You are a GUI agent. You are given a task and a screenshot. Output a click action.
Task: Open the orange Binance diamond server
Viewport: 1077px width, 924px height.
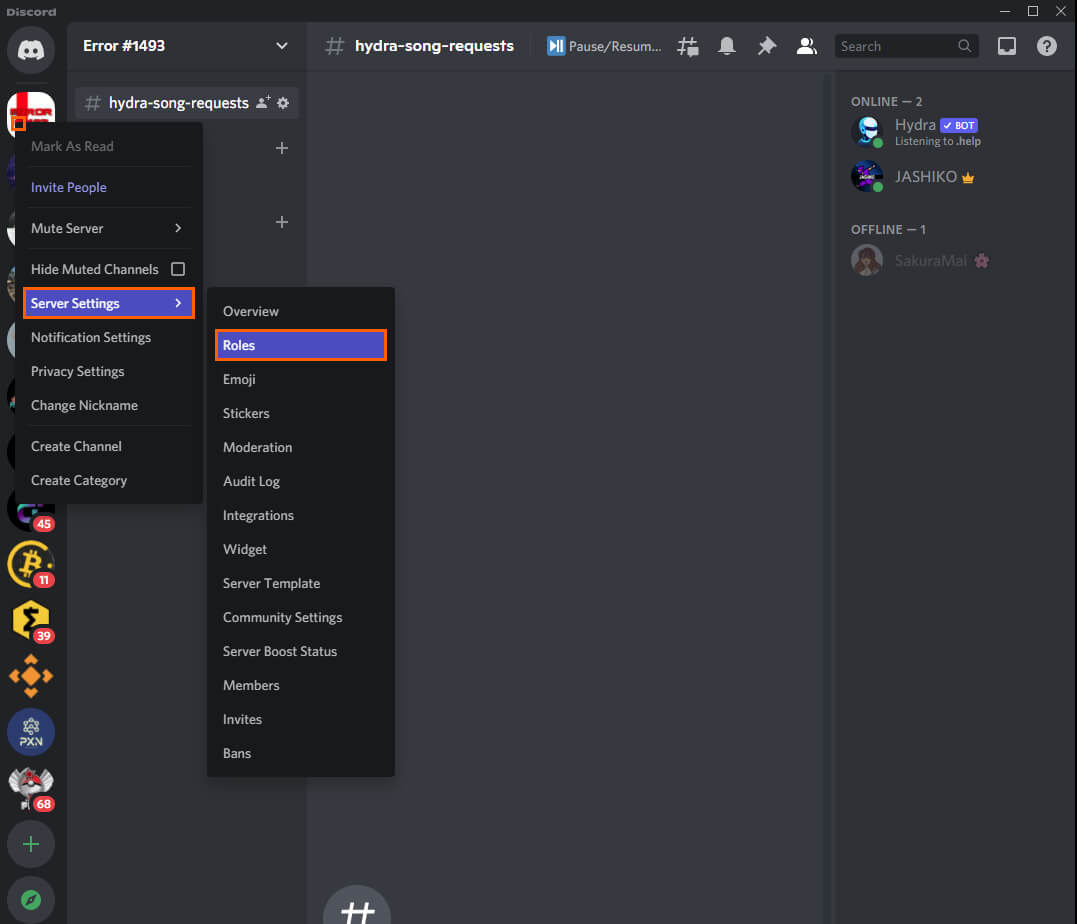click(x=31, y=676)
